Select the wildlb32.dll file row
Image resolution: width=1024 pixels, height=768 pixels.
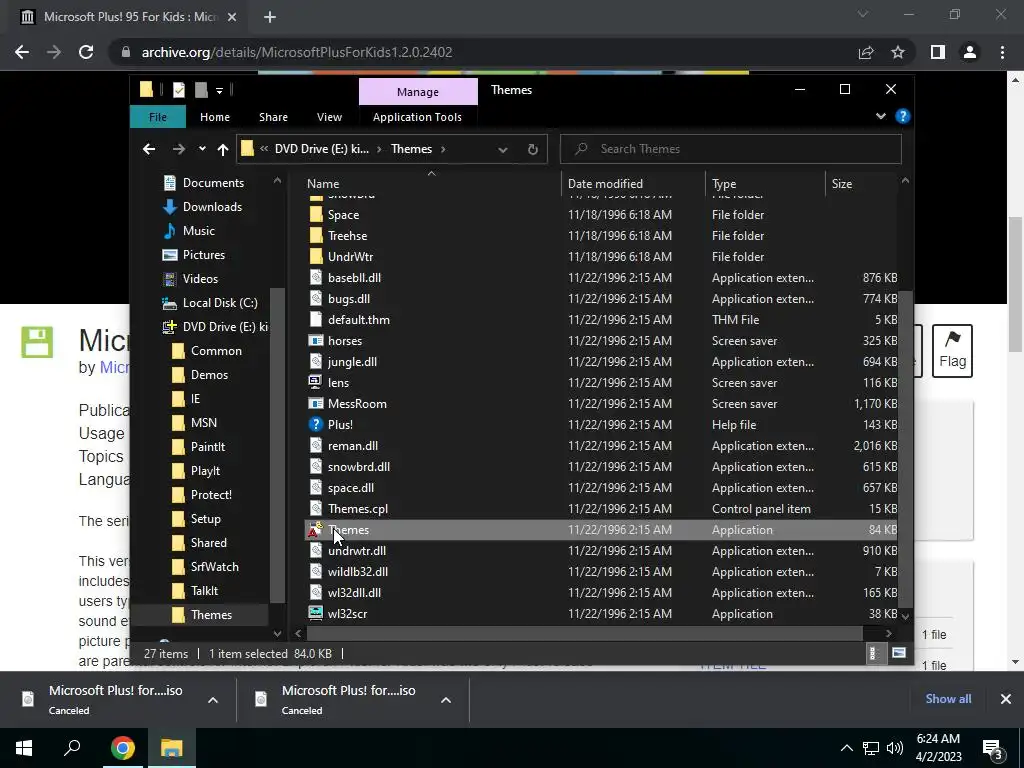pyautogui.click(x=601, y=572)
